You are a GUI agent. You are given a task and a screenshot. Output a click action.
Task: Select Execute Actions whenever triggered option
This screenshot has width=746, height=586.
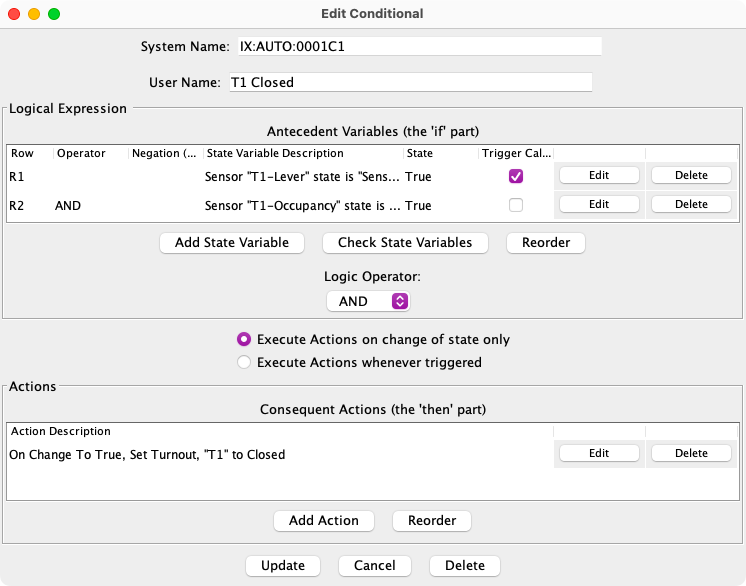click(244, 362)
